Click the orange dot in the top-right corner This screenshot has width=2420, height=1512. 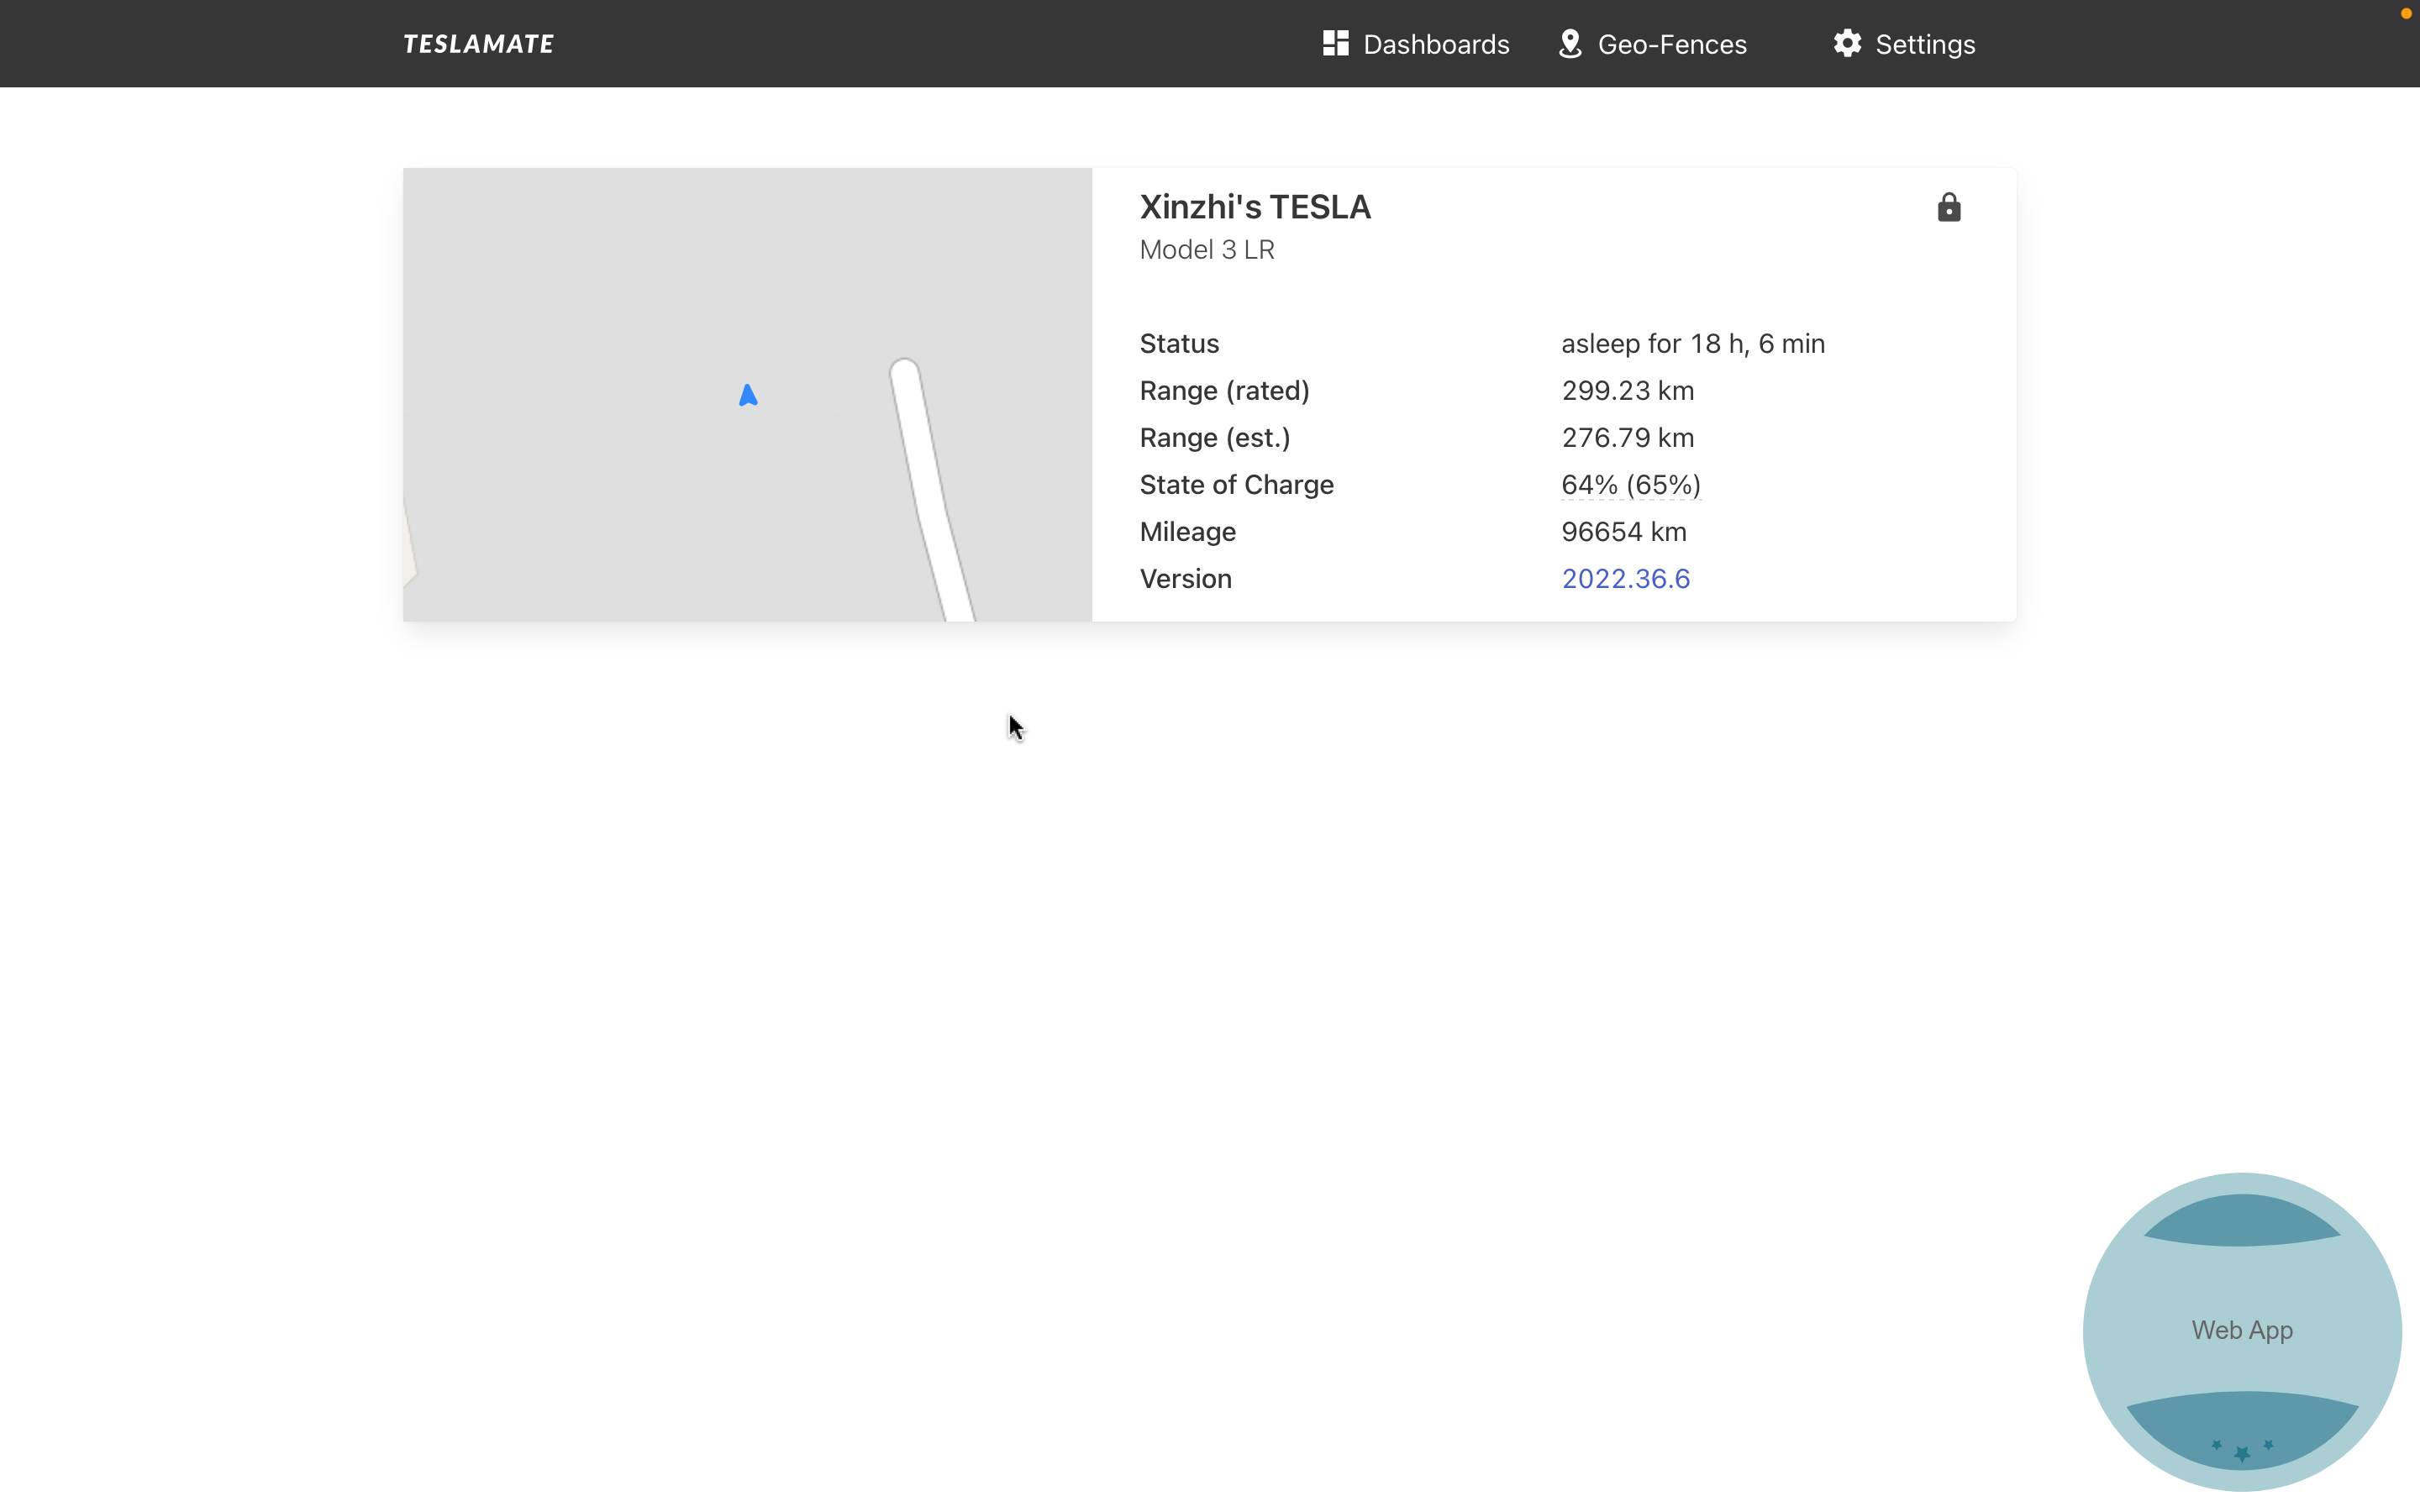(2405, 14)
